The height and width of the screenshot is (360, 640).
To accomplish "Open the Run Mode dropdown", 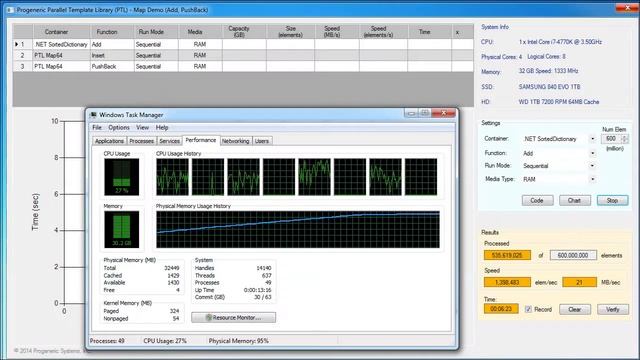I will (x=593, y=166).
